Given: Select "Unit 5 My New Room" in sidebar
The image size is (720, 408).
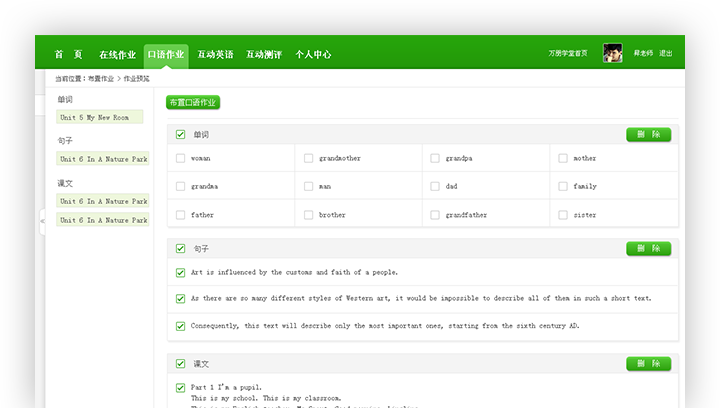Looking at the screenshot, I should (x=100, y=117).
